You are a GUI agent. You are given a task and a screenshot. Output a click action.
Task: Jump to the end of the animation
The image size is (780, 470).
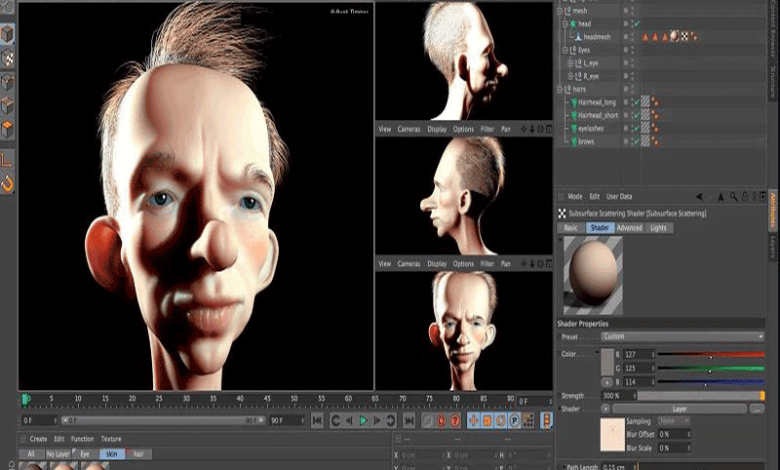pos(409,421)
